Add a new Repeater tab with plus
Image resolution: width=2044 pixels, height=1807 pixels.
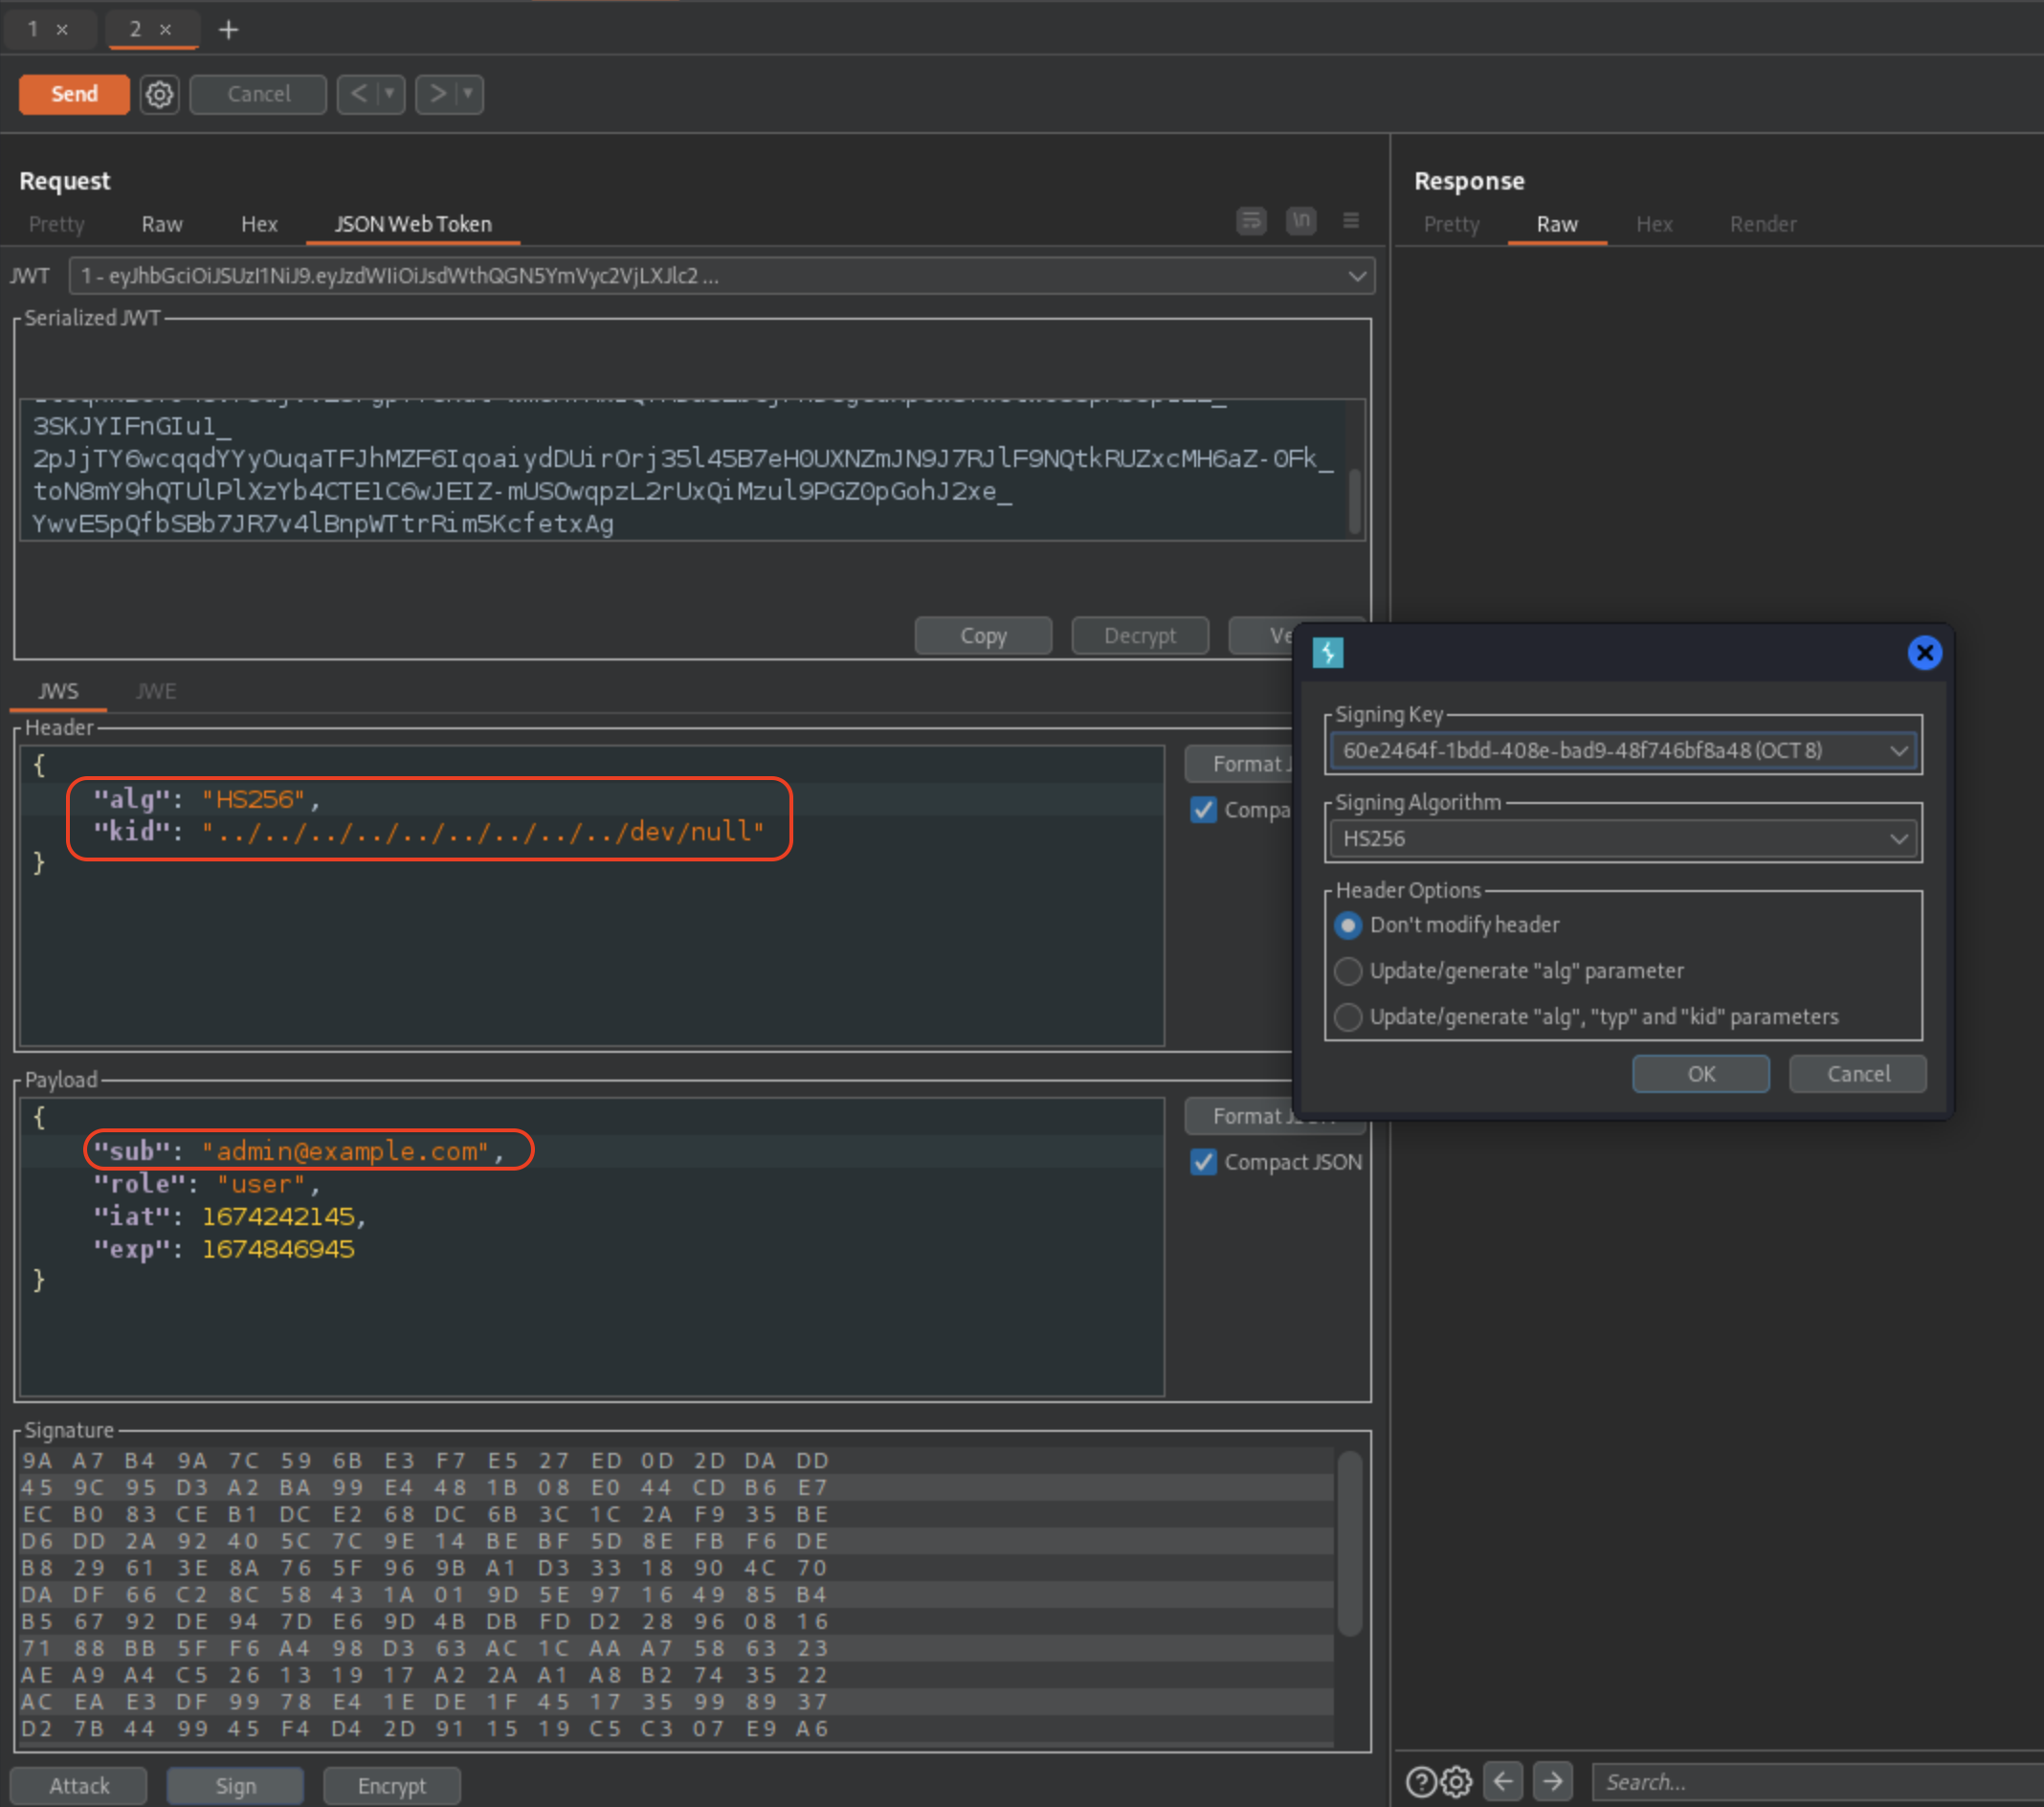(228, 30)
